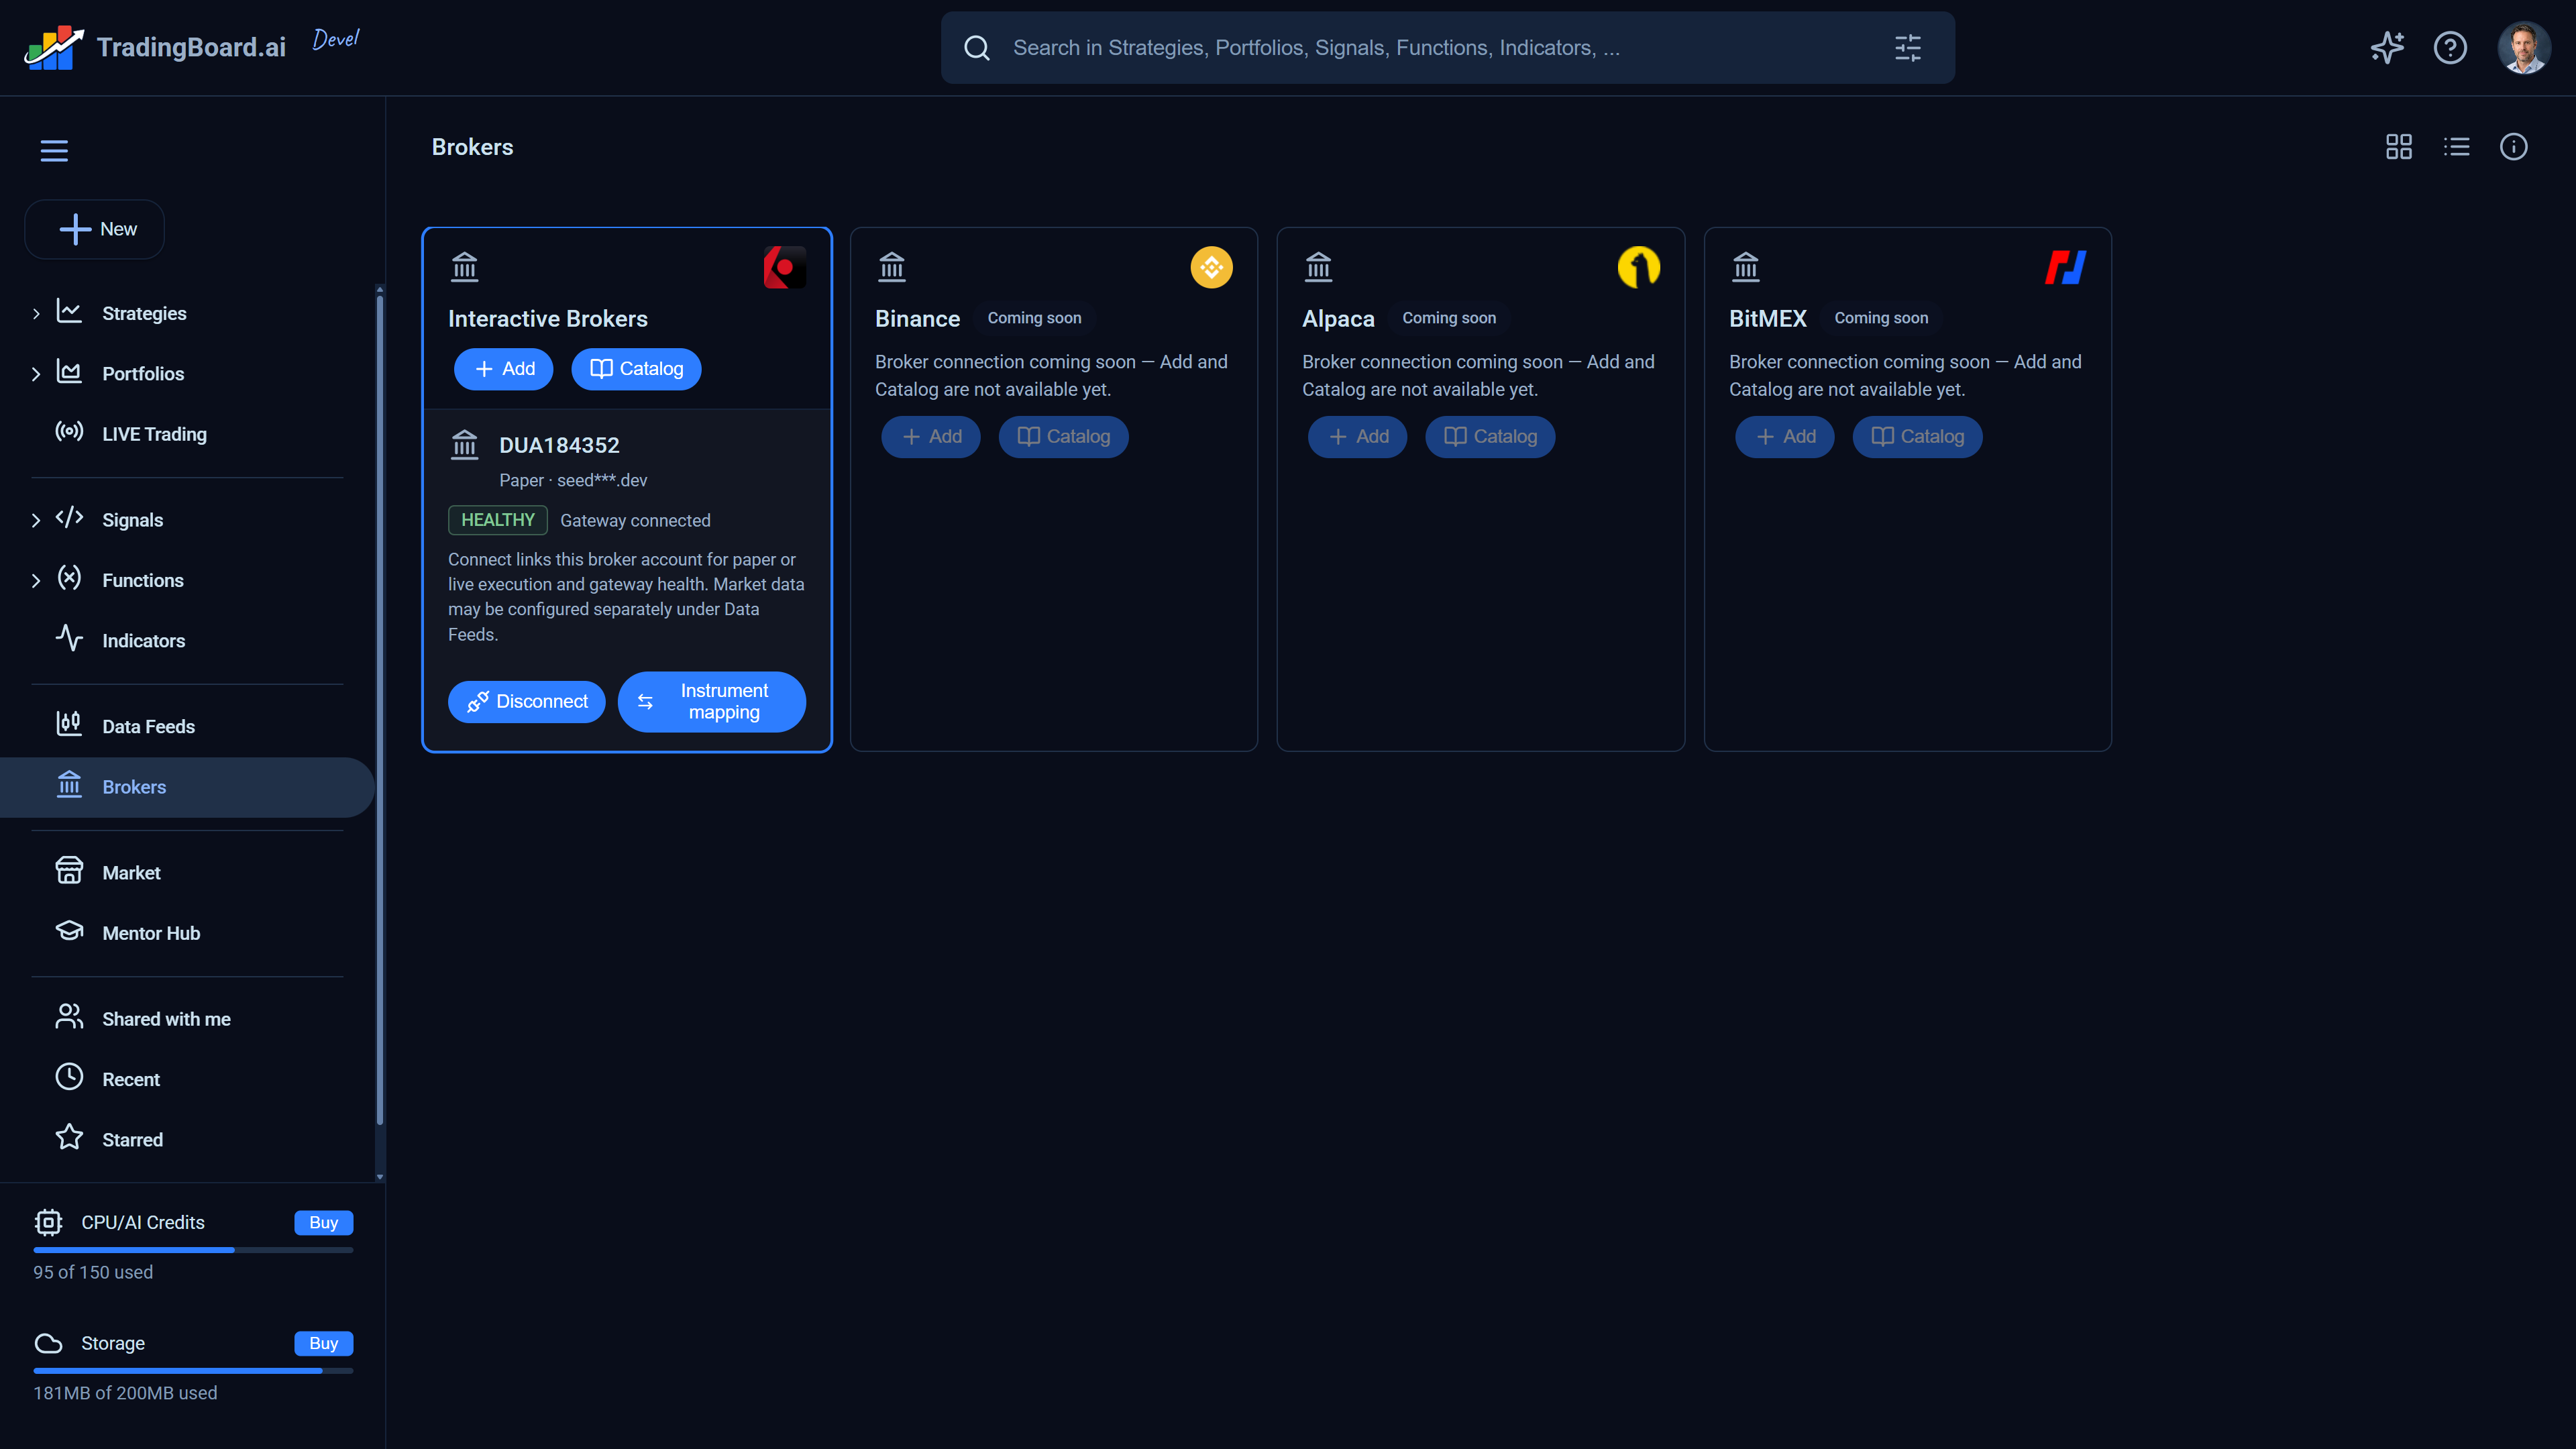Screen dimensions: 2576x1449
Task: Switch to grid view layout
Action: (2399, 147)
